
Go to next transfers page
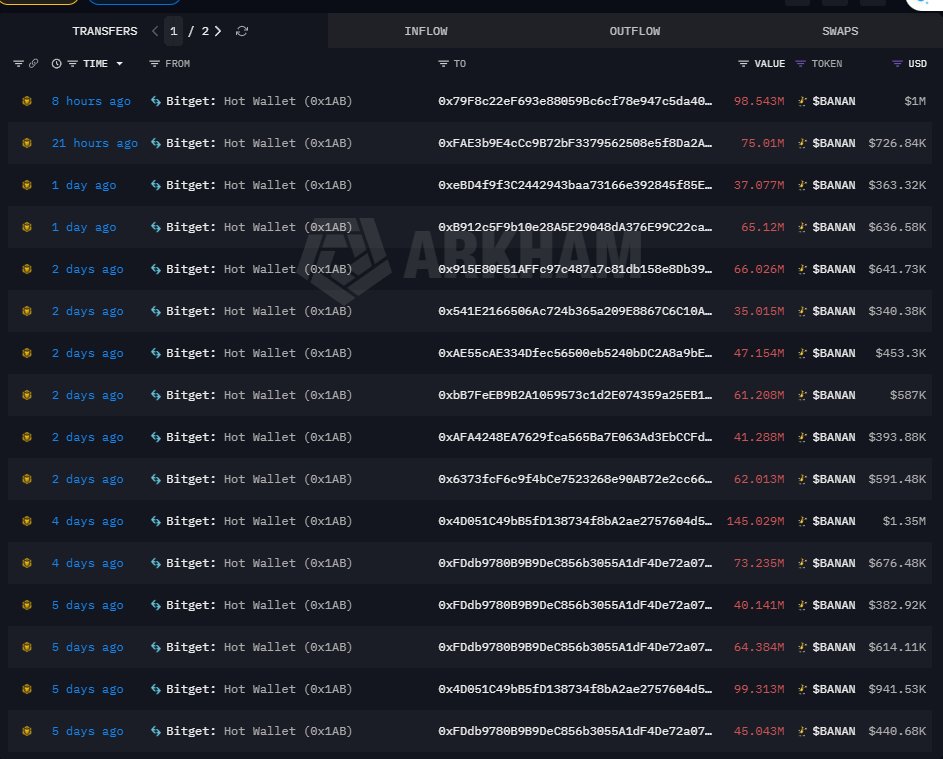click(x=218, y=31)
